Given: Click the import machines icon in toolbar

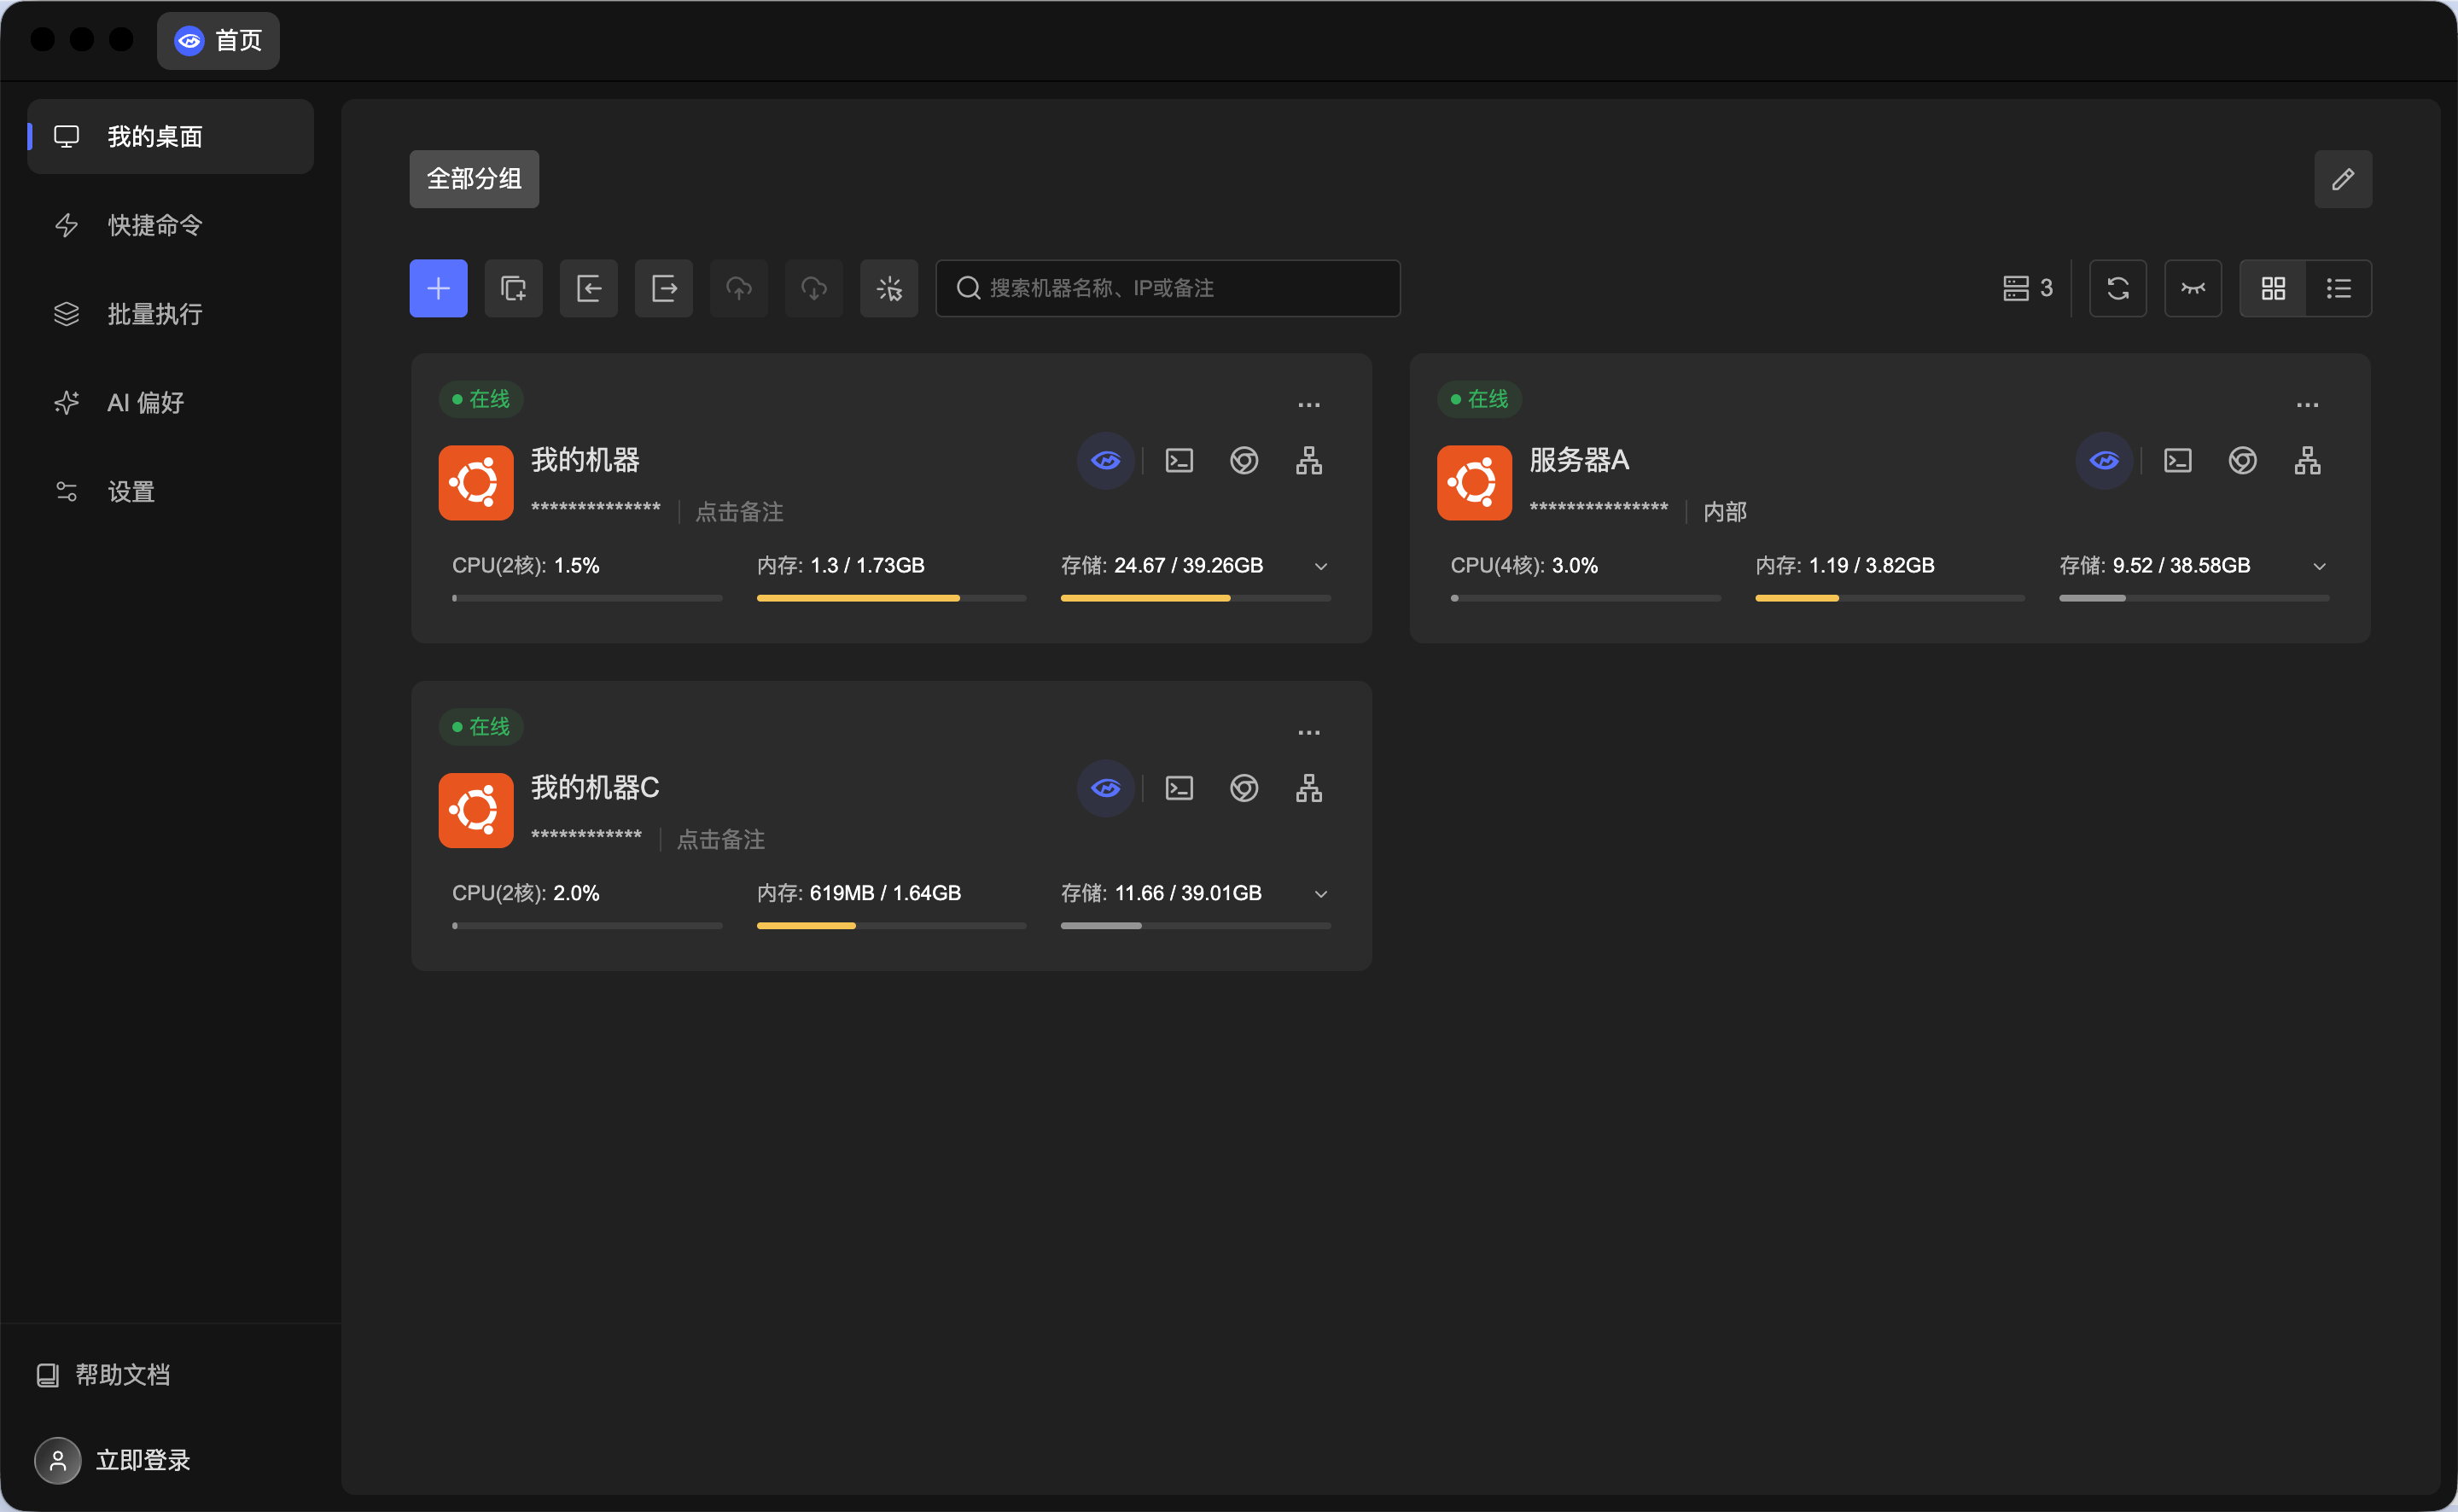Looking at the screenshot, I should 589,289.
